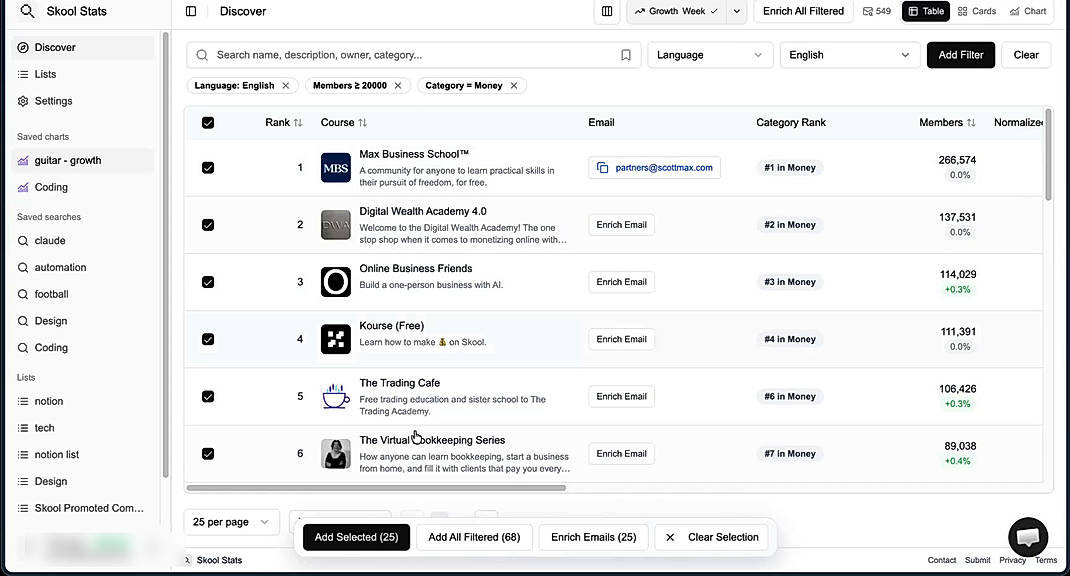Click the vertical table scrollbar

pyautogui.click(x=1048, y=154)
